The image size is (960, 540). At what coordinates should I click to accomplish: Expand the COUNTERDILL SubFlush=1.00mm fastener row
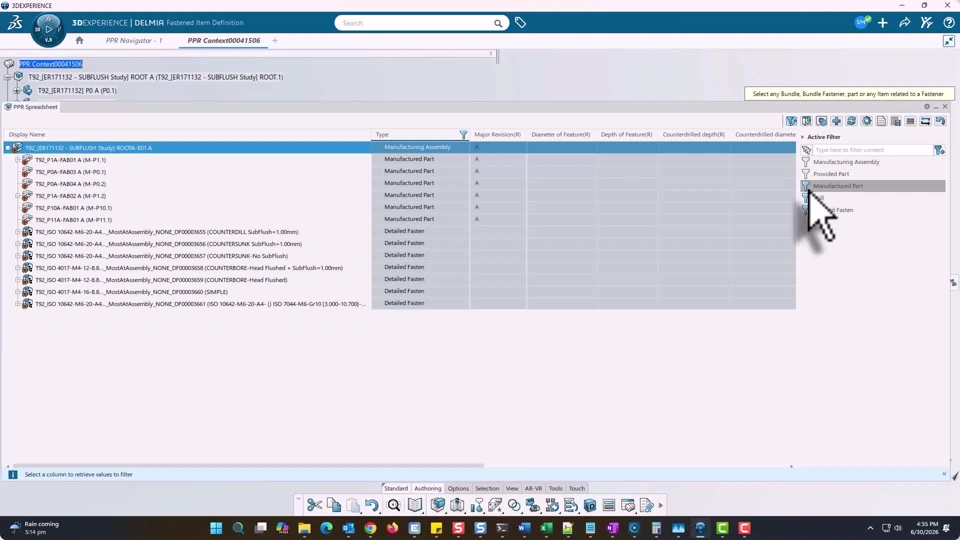click(18, 232)
